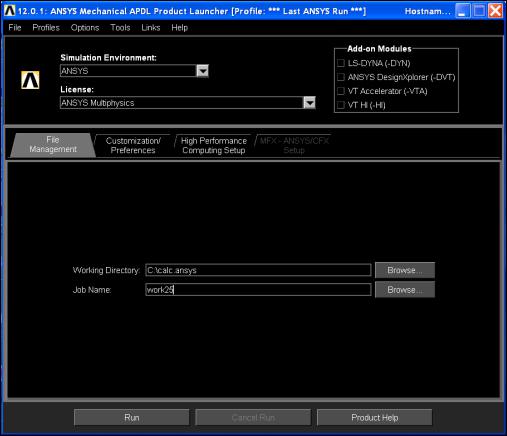Switch to File Management tab
The width and height of the screenshot is (507, 436).
pos(53,145)
